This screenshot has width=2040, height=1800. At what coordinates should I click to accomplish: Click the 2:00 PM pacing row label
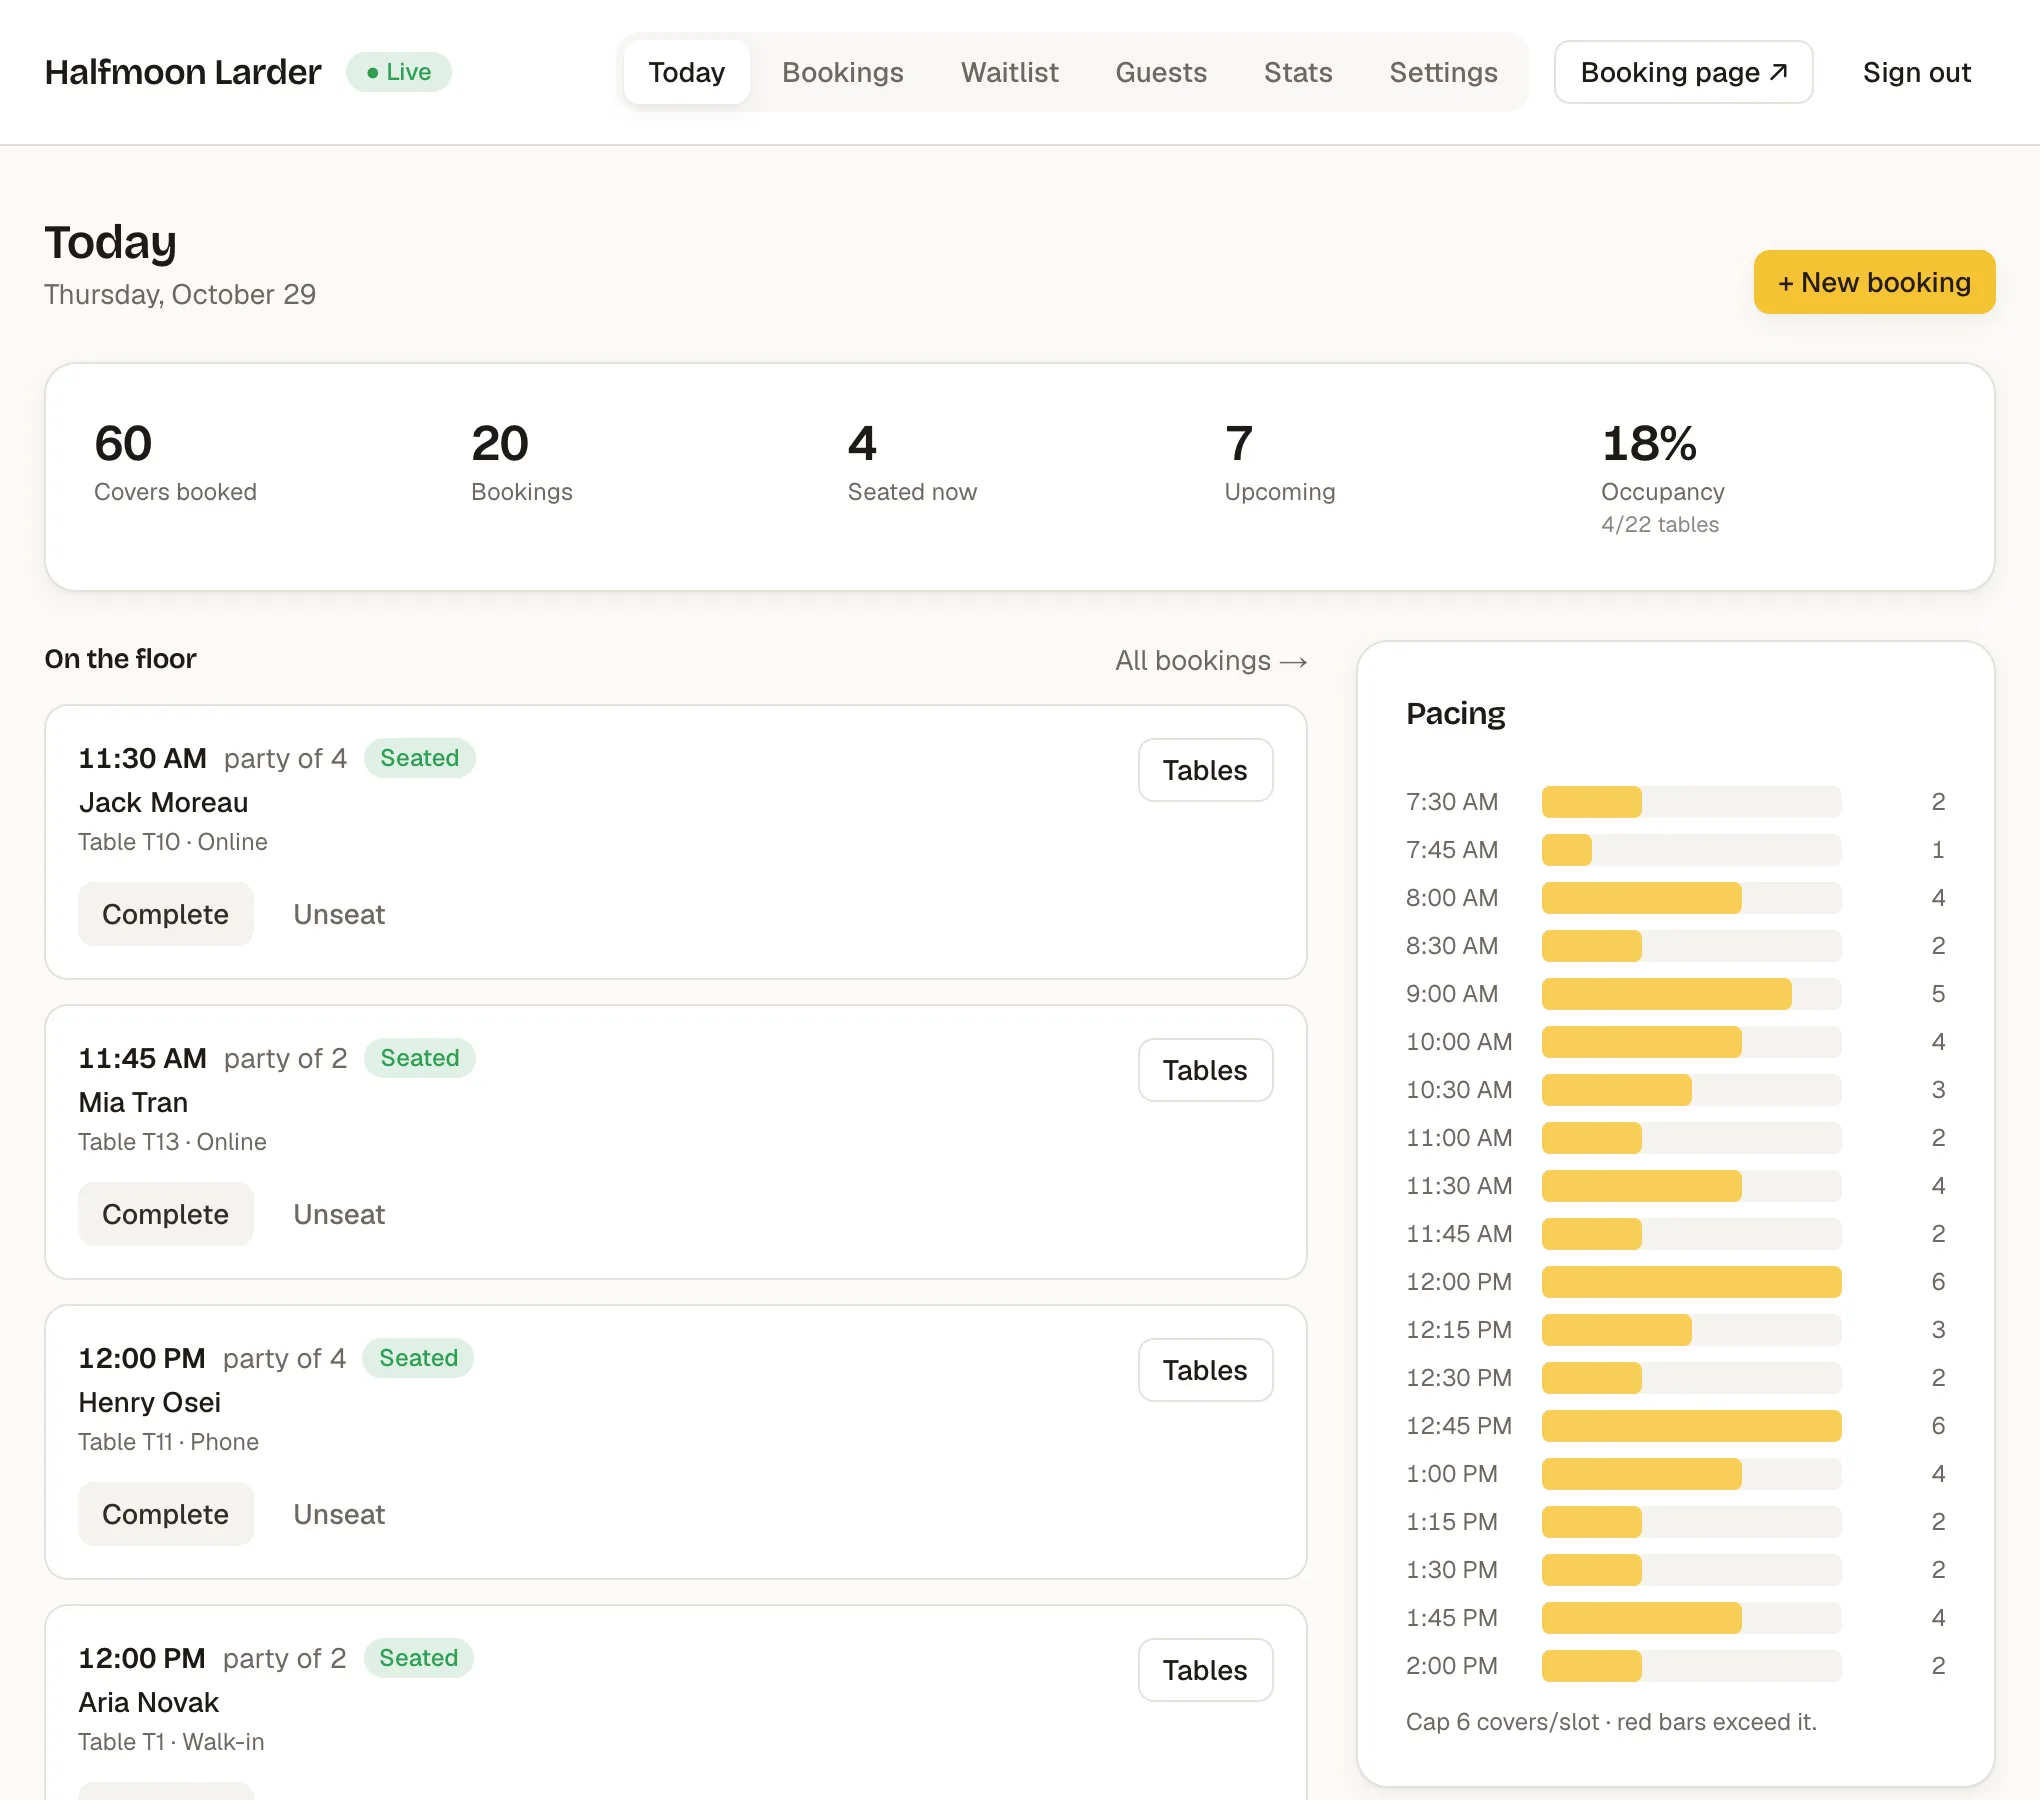coord(1452,1666)
